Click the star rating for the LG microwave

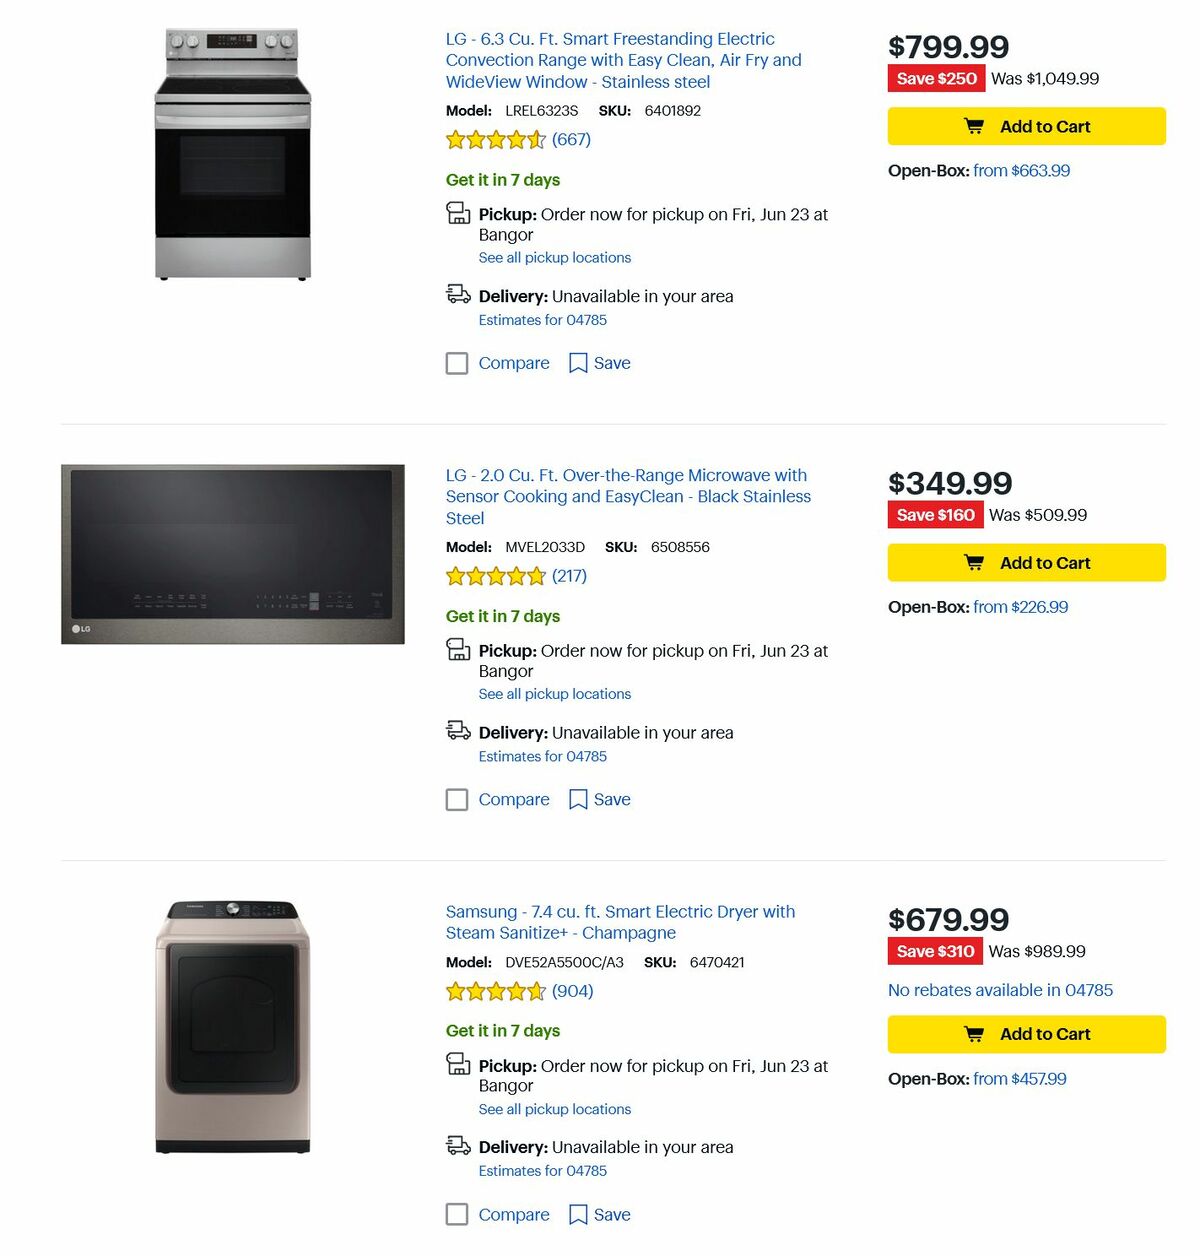(494, 576)
